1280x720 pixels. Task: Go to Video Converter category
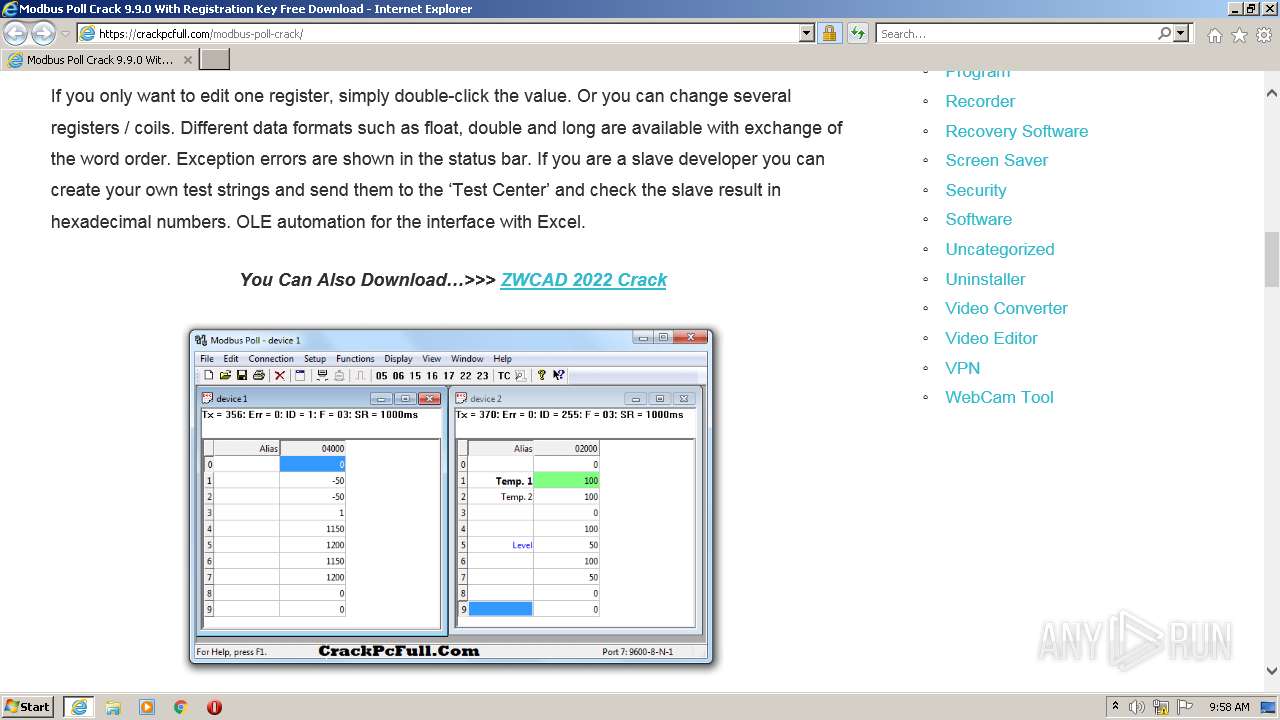pos(1007,308)
